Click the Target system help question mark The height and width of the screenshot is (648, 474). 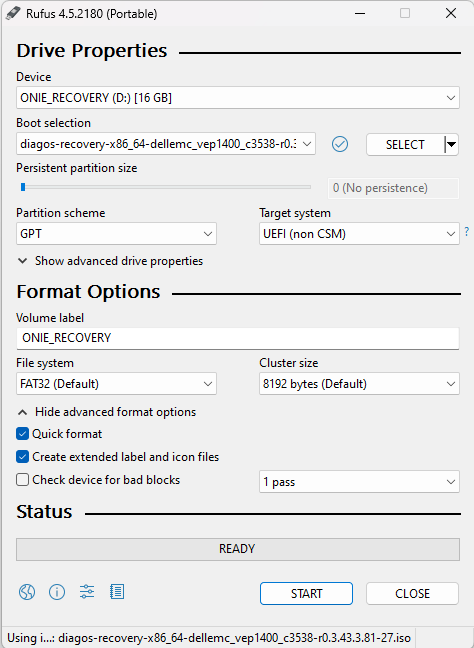point(467,231)
